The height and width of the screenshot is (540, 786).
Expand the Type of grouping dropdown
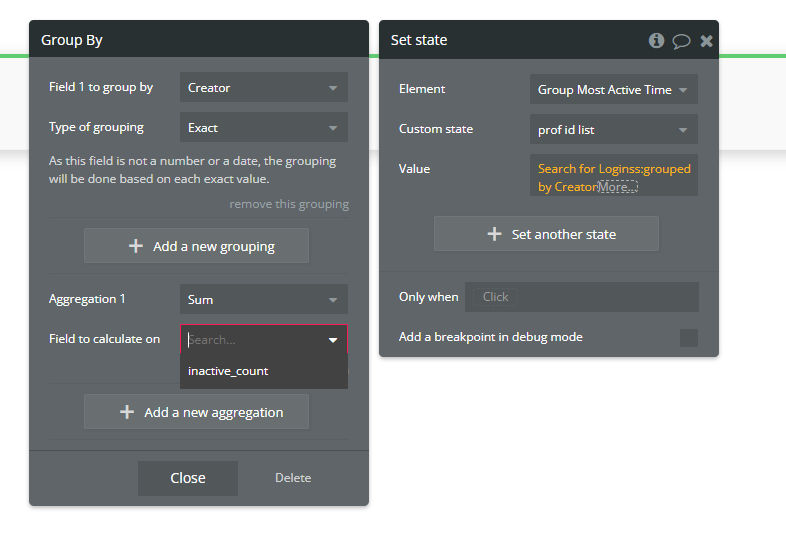click(x=264, y=128)
